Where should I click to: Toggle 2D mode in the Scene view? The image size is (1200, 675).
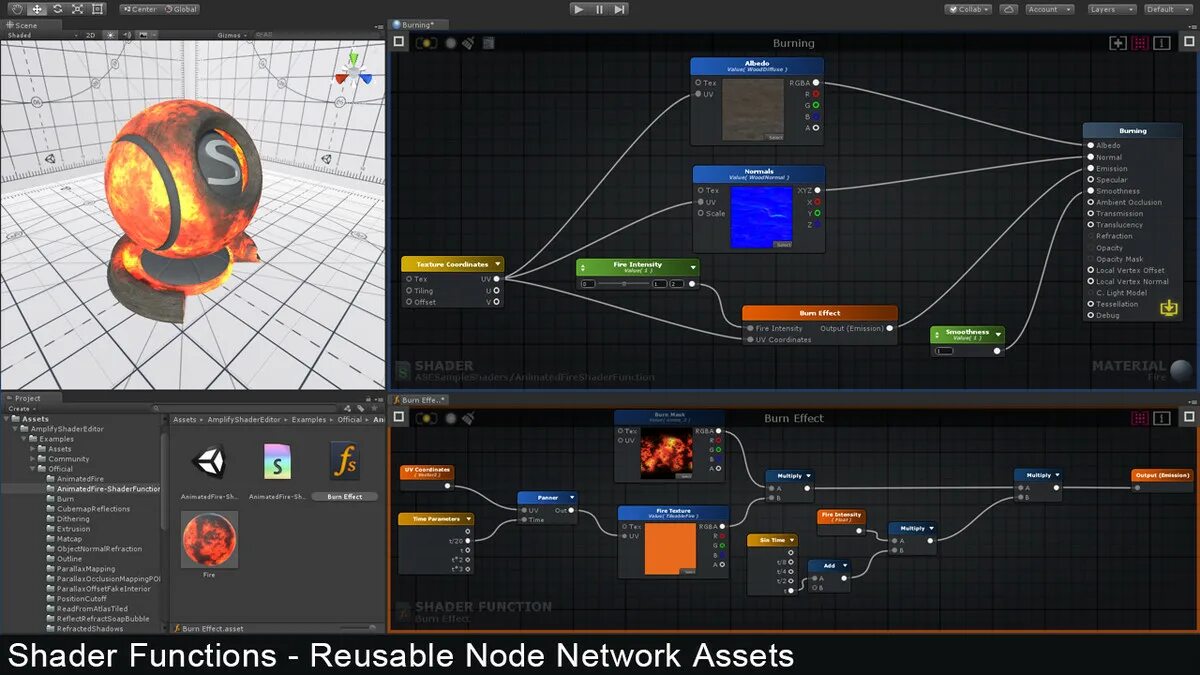91,33
